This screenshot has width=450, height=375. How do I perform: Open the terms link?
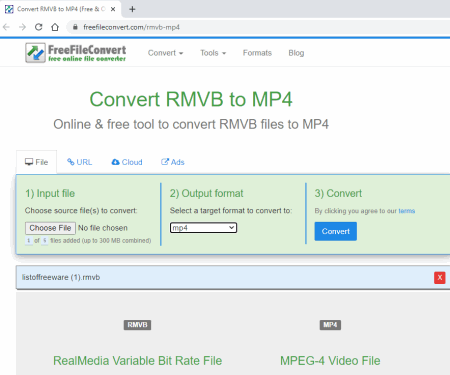pyautogui.click(x=407, y=211)
